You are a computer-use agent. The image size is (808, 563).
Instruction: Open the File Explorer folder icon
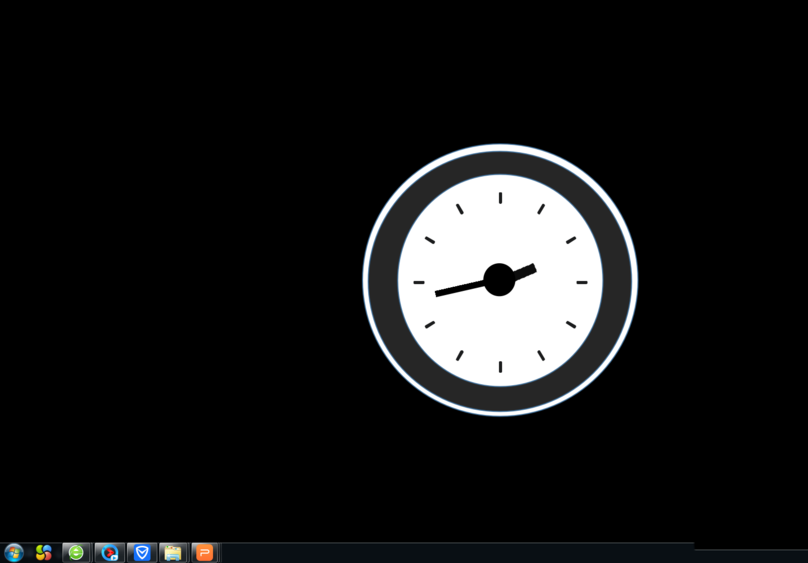tap(173, 552)
